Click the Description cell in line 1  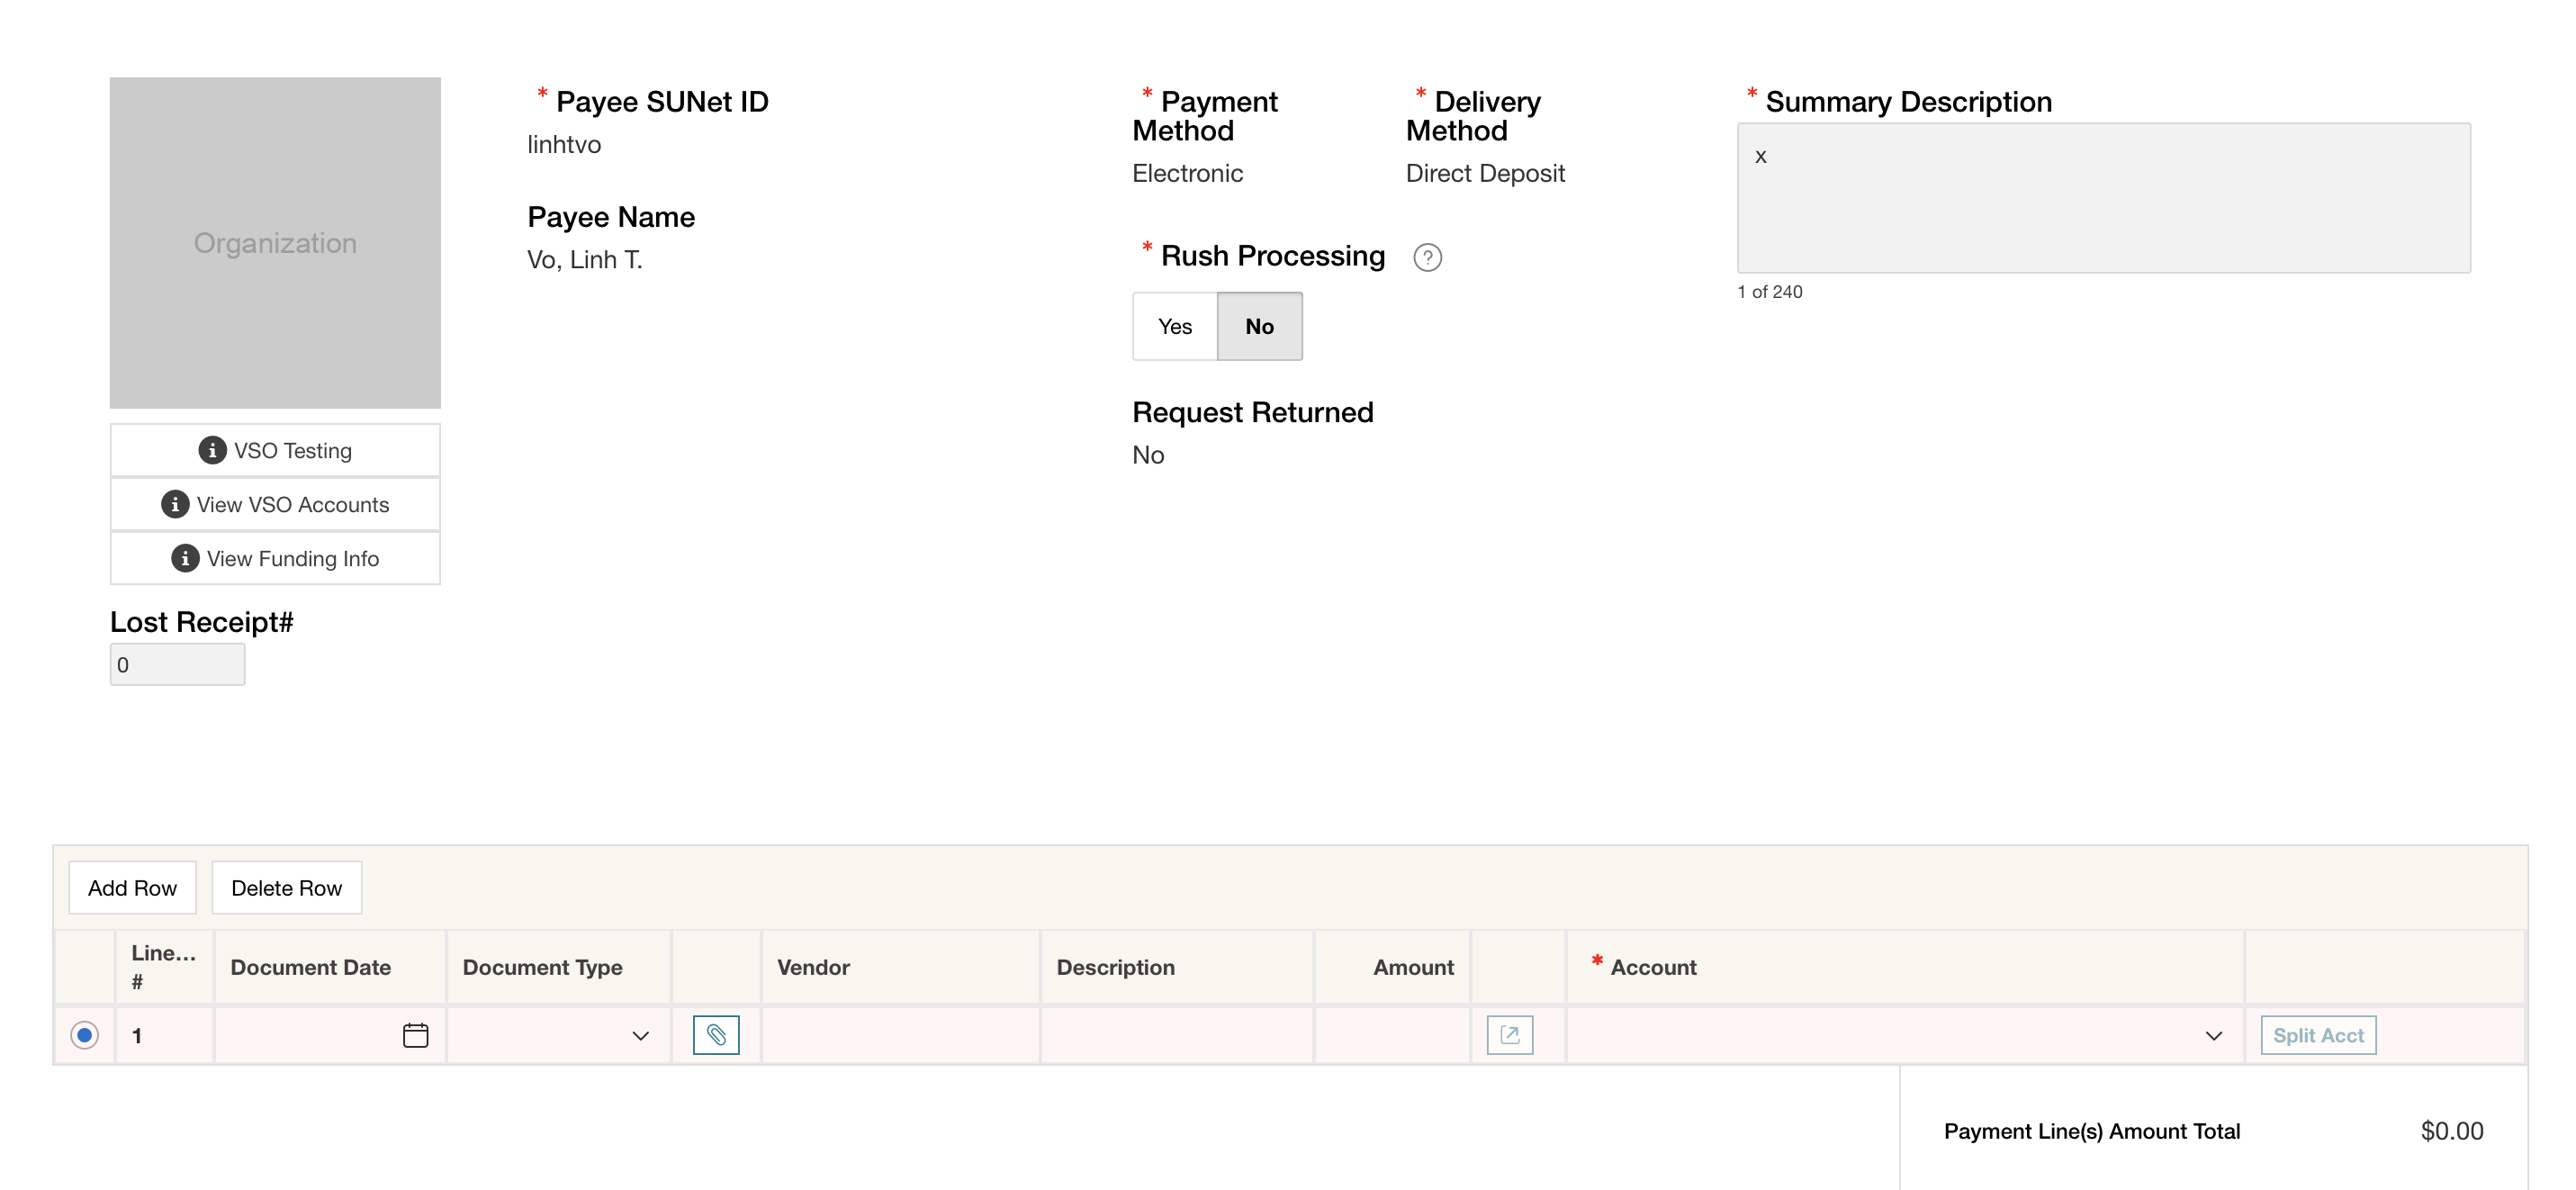(1176, 1035)
